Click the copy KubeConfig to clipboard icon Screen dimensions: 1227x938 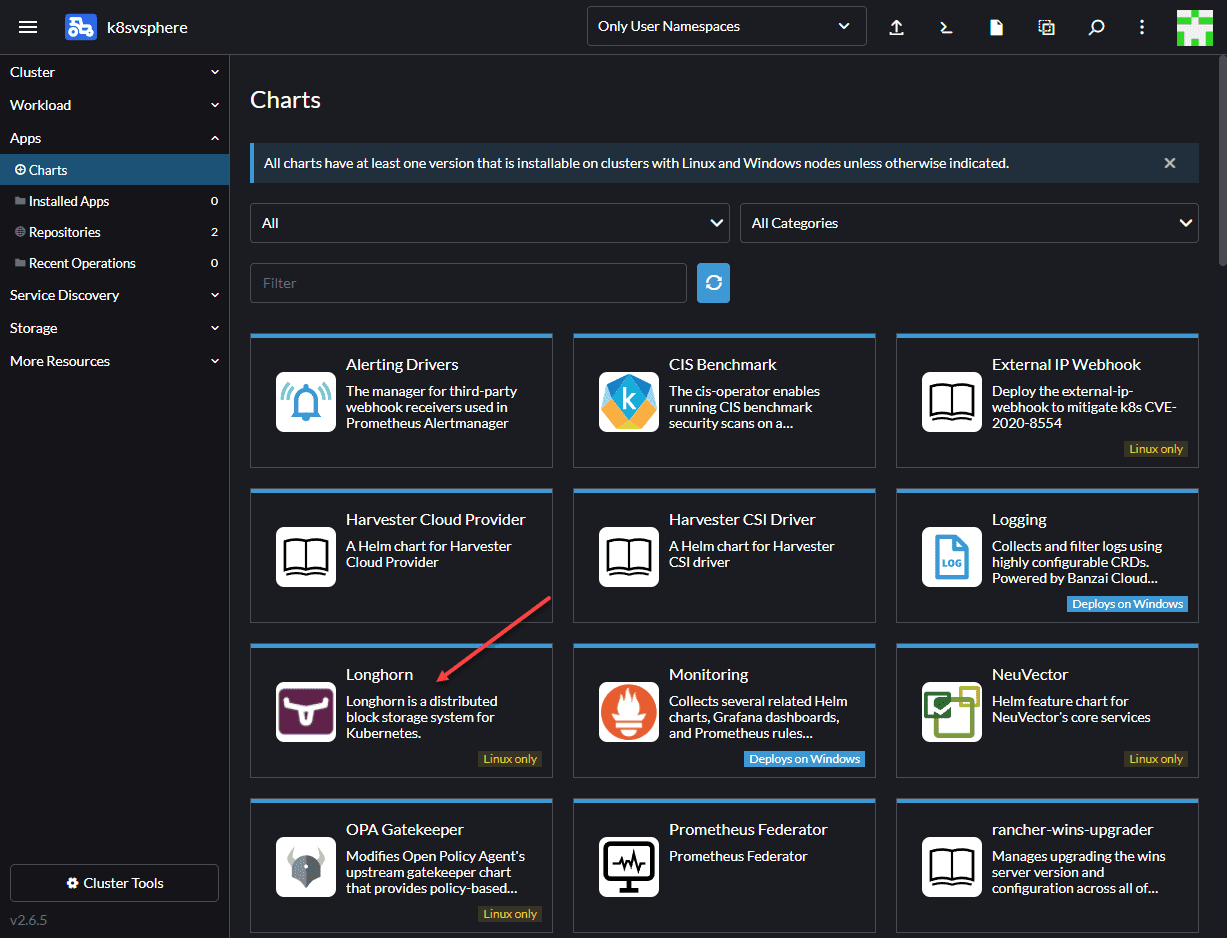[x=1046, y=27]
